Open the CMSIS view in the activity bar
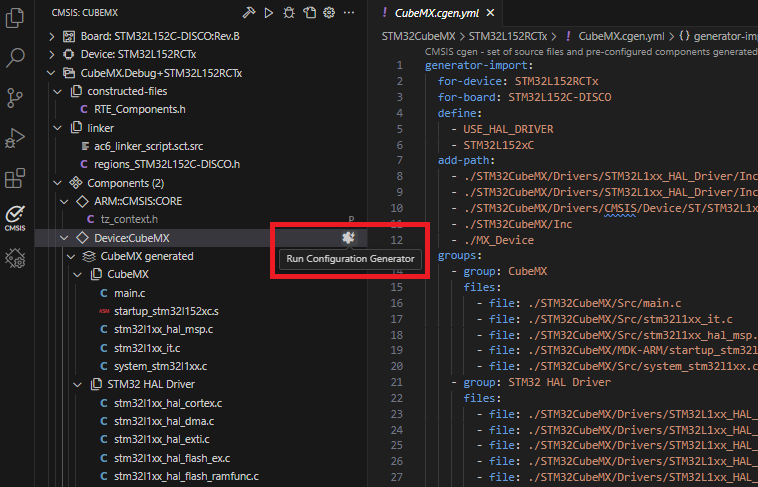Viewport: 758px width, 487px height. point(15,218)
